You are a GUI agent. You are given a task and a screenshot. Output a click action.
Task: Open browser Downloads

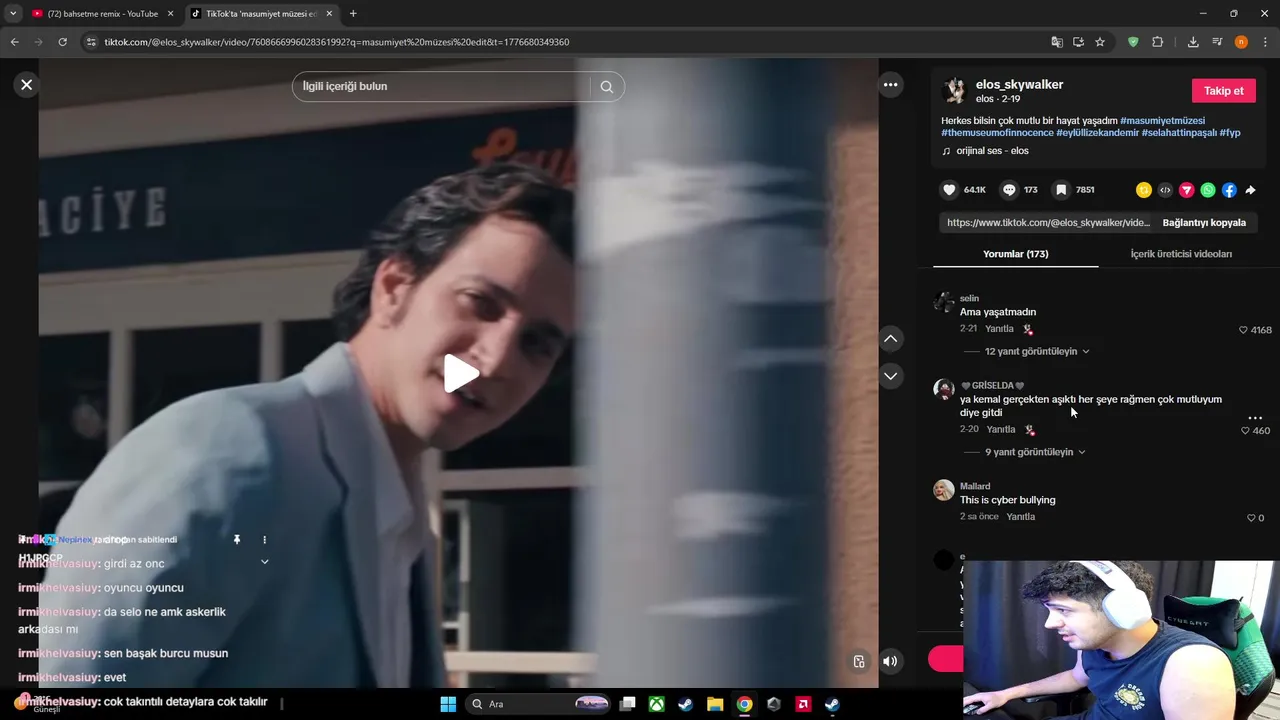[x=1193, y=42]
